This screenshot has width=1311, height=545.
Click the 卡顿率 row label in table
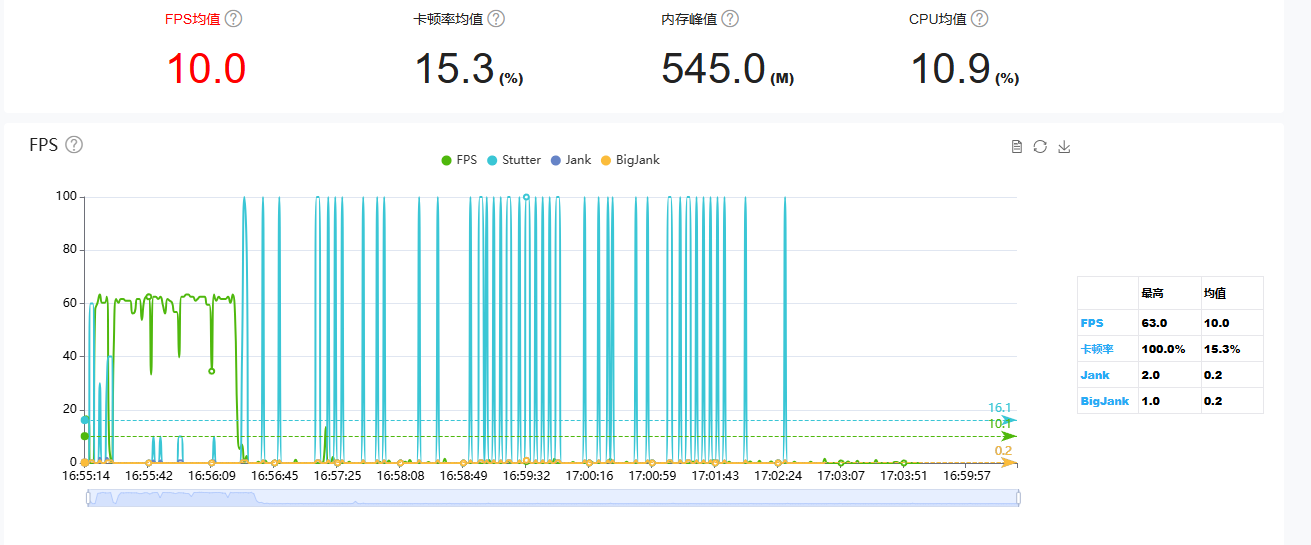[1097, 349]
